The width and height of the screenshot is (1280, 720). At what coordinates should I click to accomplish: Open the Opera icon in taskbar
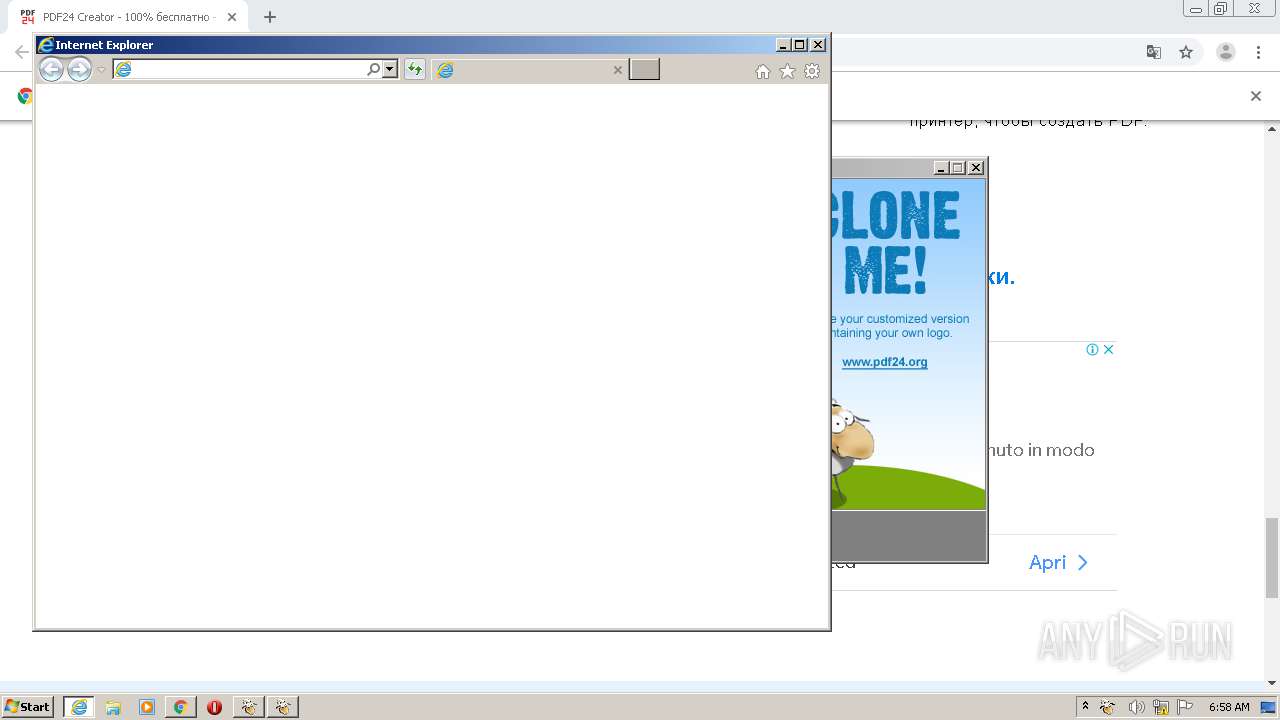(x=214, y=707)
